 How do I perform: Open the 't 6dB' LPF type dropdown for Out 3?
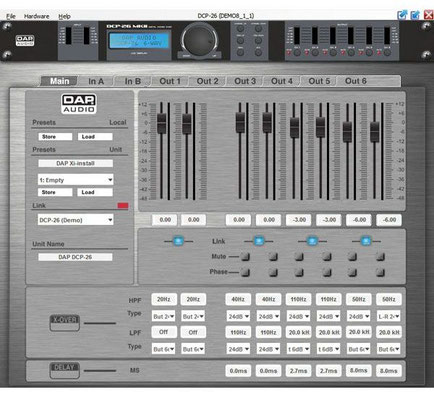click(x=298, y=349)
